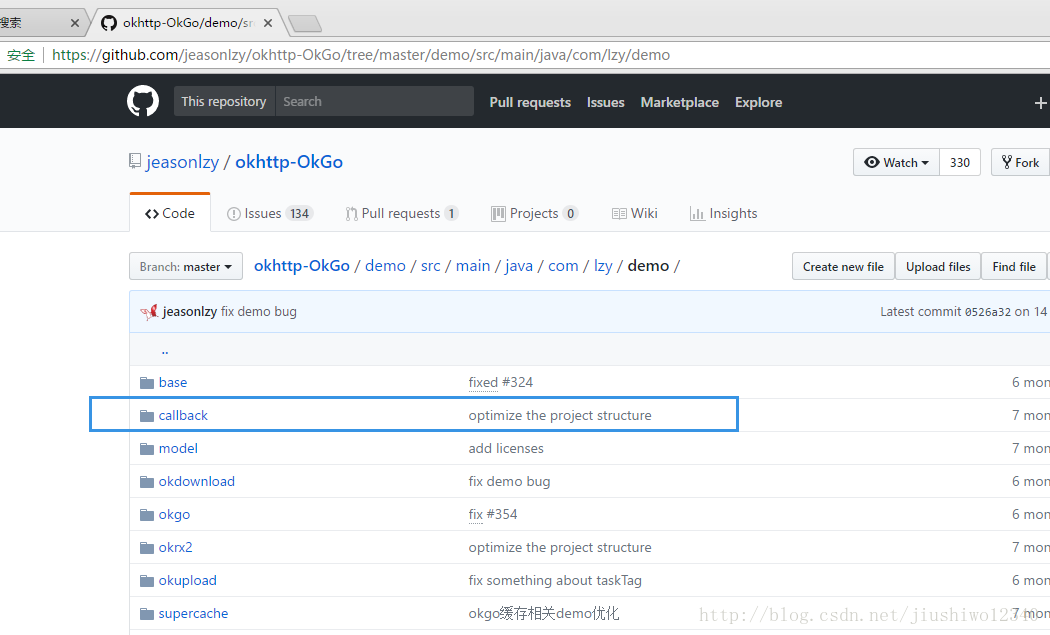Click okhttp-OkGo in the breadcrumb path
Screen dimensions: 1050x635
[302, 266]
